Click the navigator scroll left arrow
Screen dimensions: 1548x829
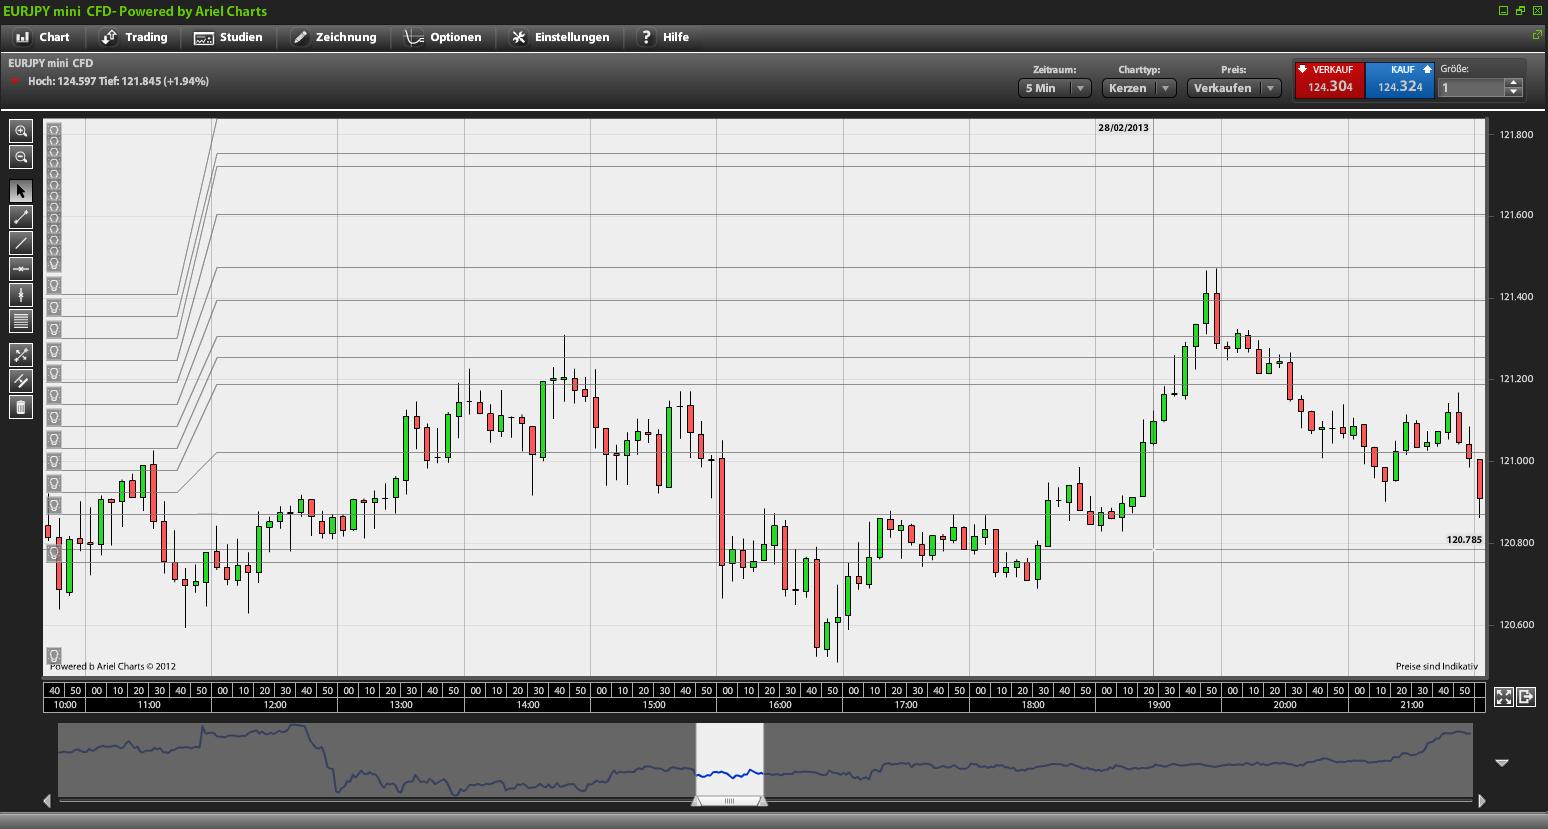47,801
